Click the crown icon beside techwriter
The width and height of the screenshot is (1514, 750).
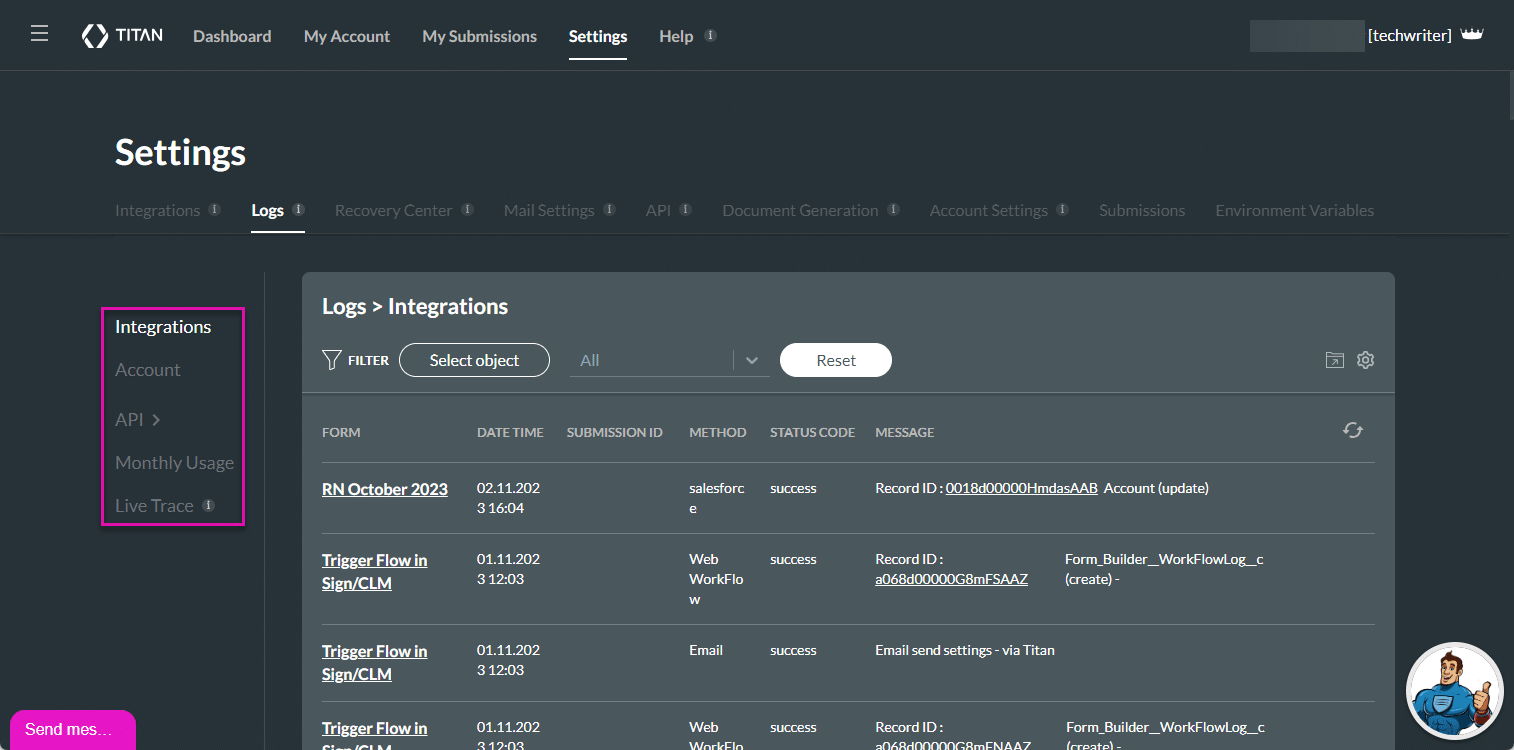tap(1472, 33)
